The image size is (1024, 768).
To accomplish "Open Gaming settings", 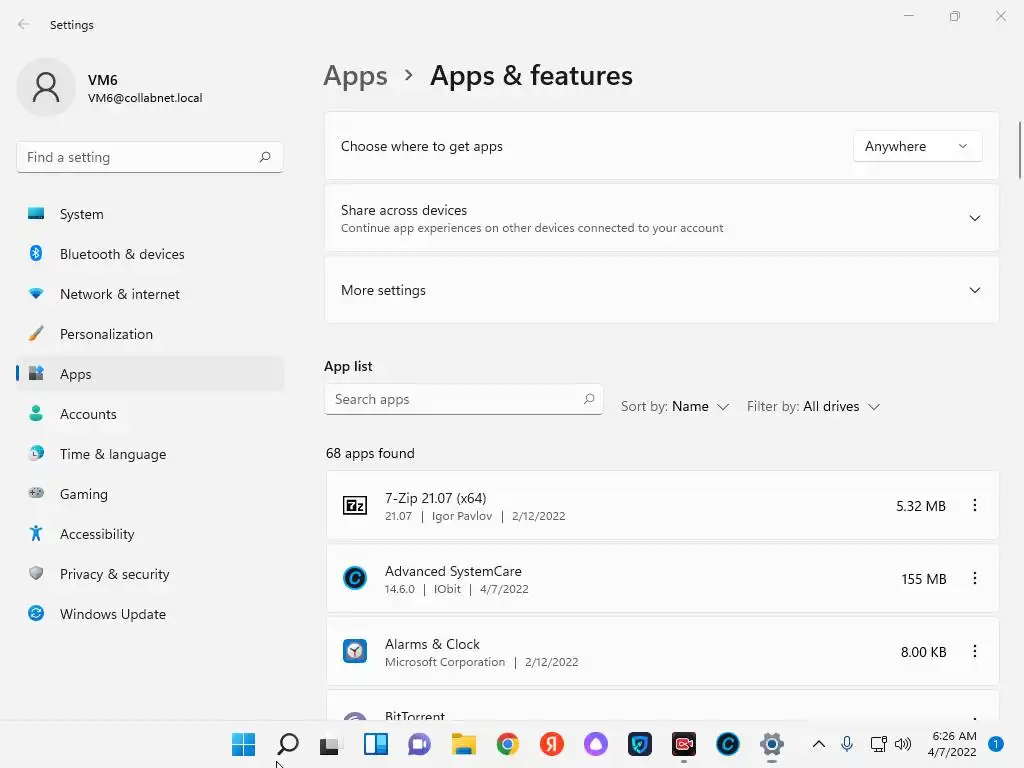I will click(150, 494).
